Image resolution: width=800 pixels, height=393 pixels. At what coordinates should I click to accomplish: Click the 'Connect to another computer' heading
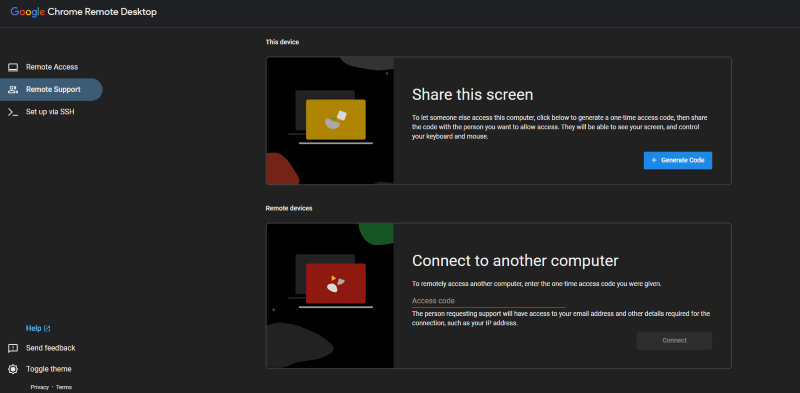(x=515, y=261)
